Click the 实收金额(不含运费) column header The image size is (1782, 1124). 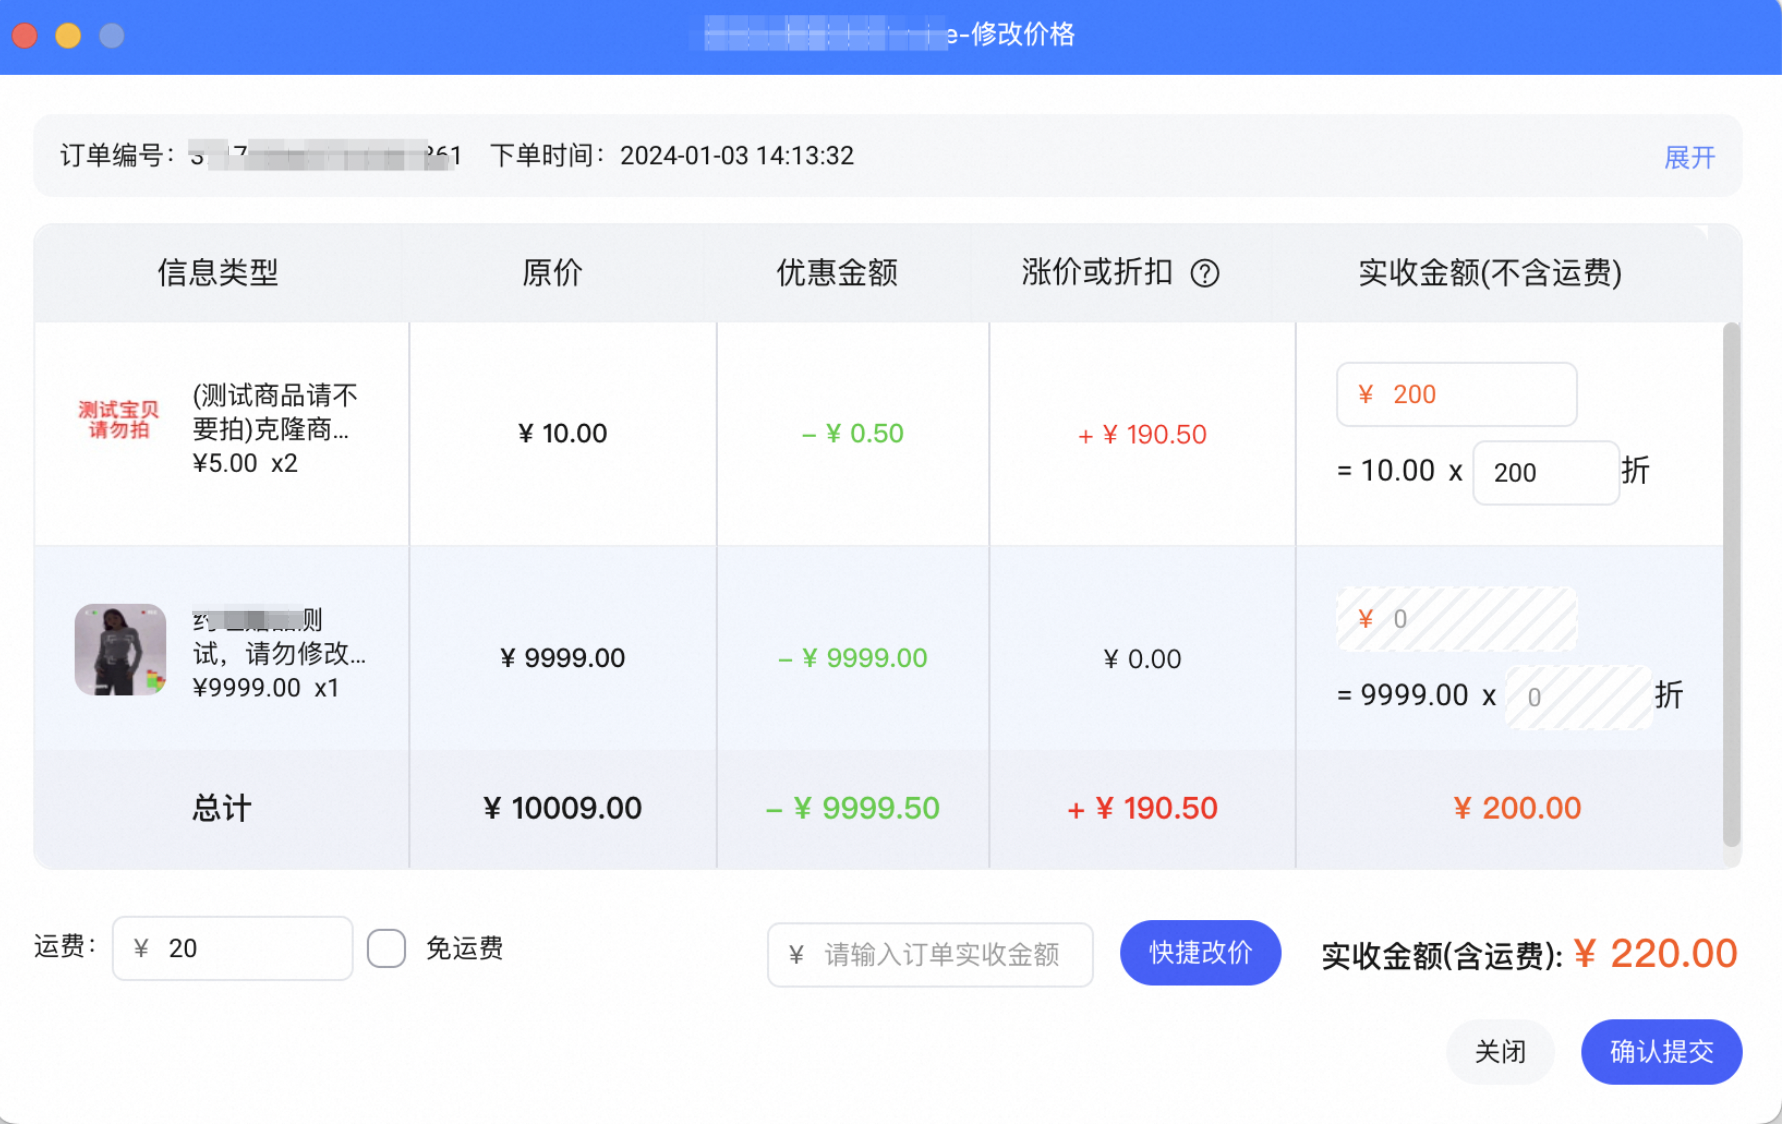coord(1489,272)
